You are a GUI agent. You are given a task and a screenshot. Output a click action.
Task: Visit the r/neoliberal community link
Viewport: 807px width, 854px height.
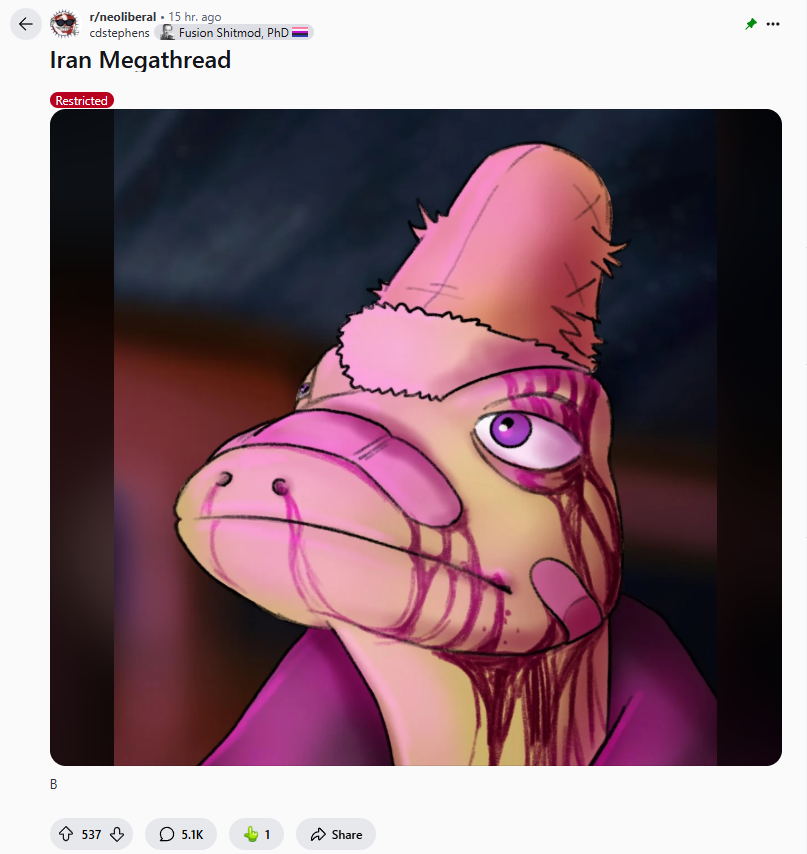[123, 17]
